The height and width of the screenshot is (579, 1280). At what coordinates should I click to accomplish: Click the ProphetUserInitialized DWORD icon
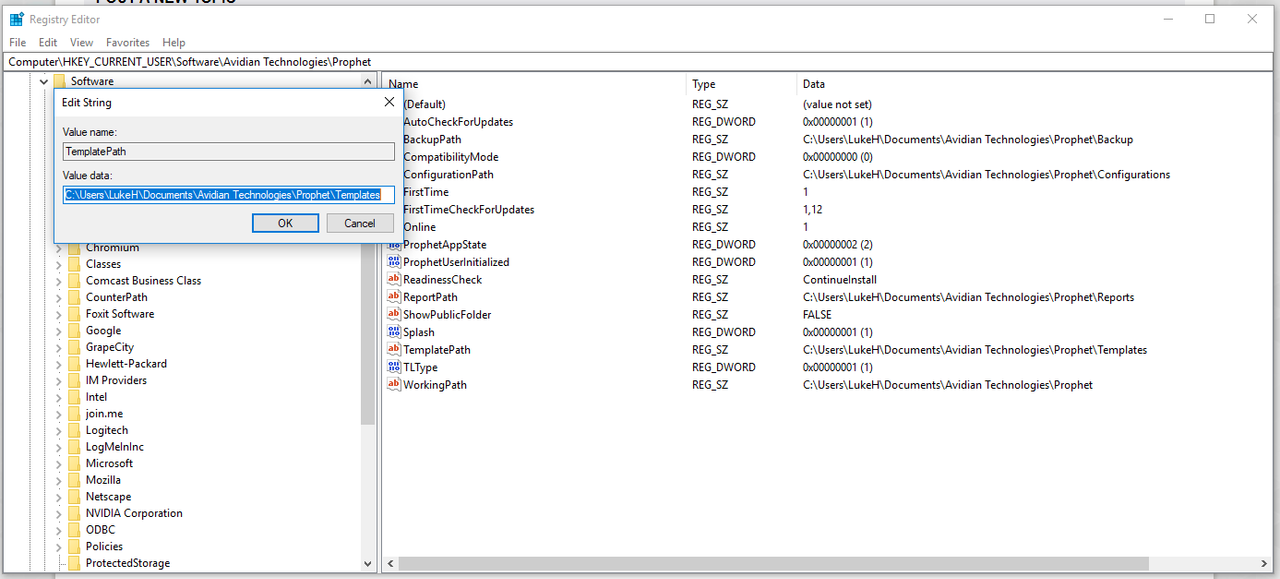pyautogui.click(x=394, y=262)
